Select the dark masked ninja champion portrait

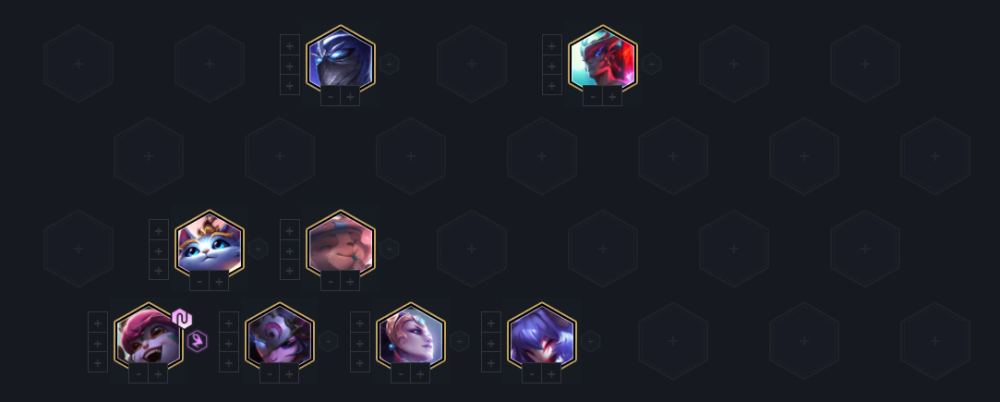341,59
